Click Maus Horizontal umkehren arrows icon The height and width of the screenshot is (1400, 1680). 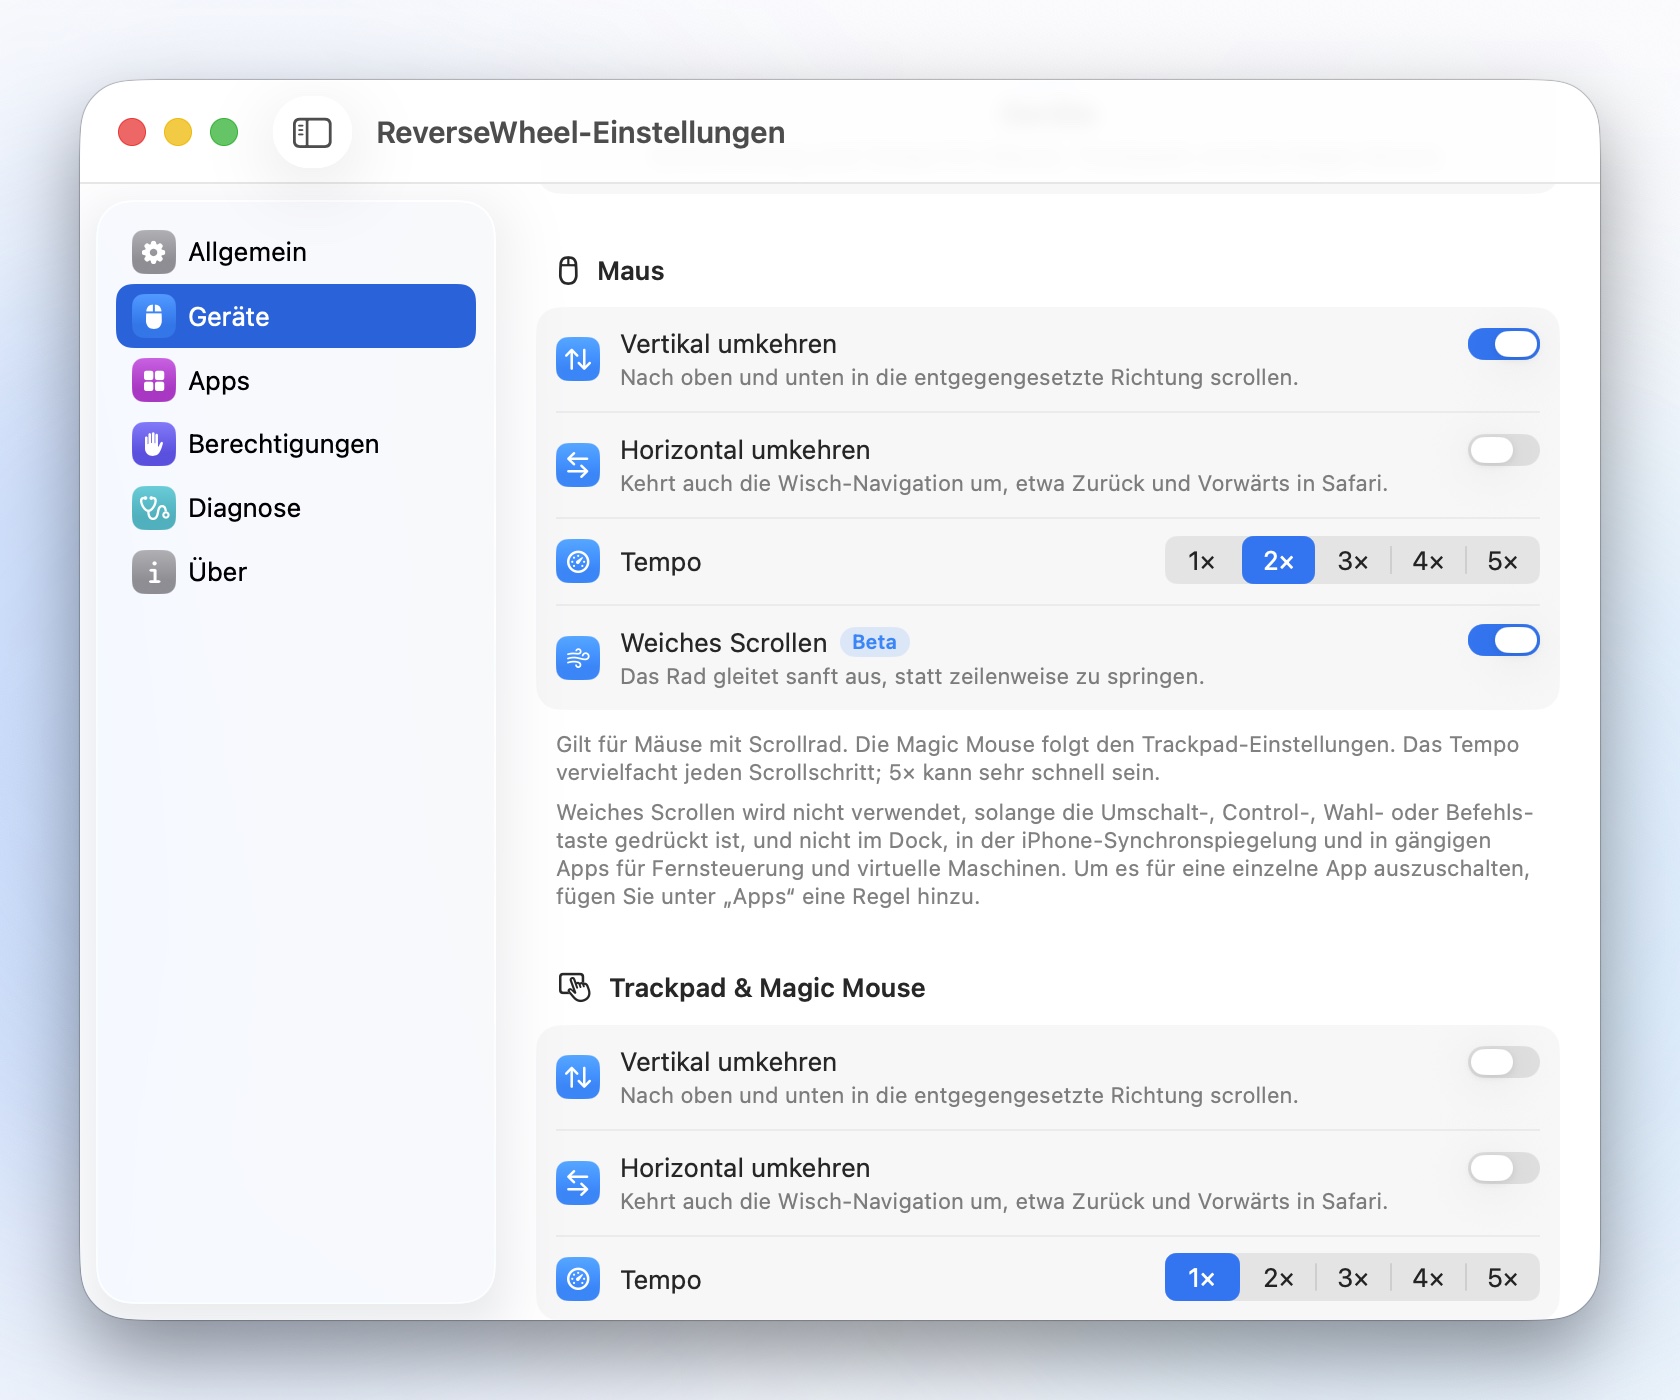point(578,465)
